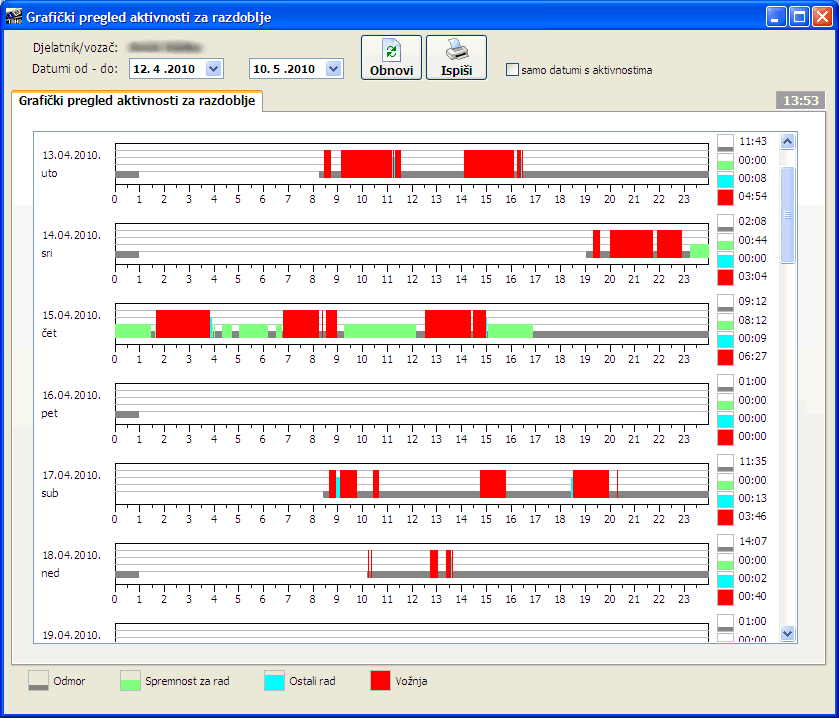Click the application icon in title bar
The image size is (839, 718).
pos(14,17)
